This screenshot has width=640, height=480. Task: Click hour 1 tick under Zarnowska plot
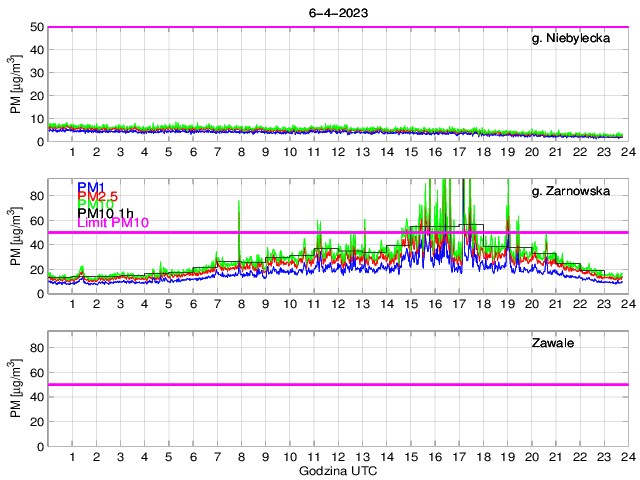pyautogui.click(x=72, y=304)
